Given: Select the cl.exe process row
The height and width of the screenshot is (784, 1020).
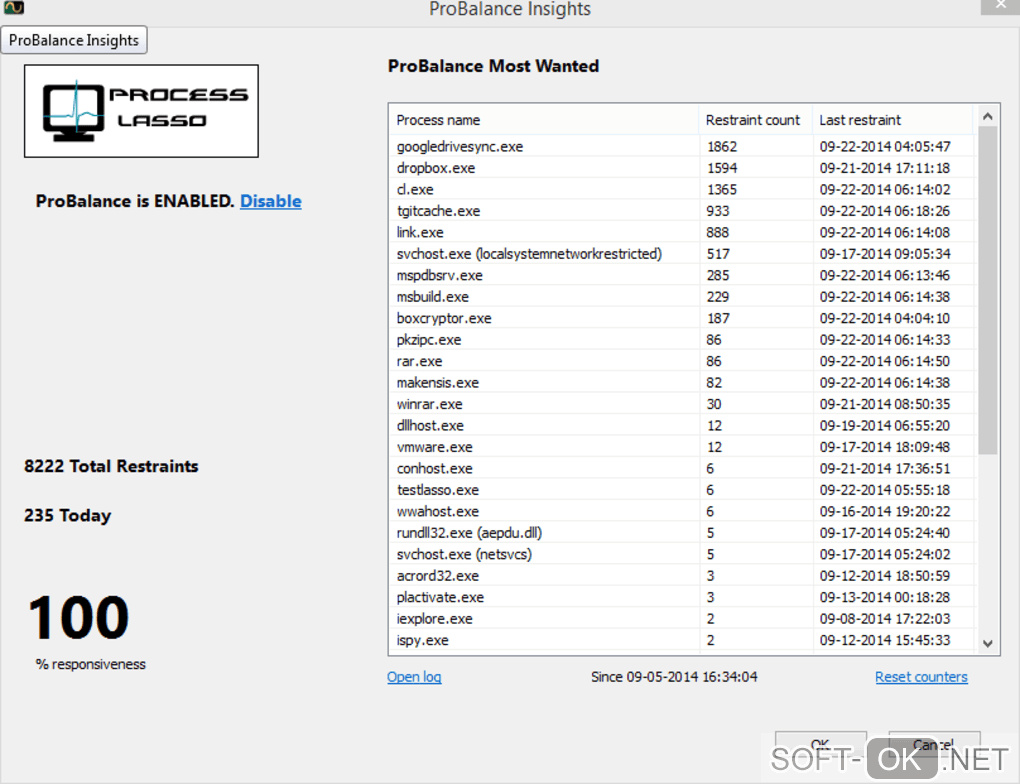Looking at the screenshot, I should (x=682, y=189).
